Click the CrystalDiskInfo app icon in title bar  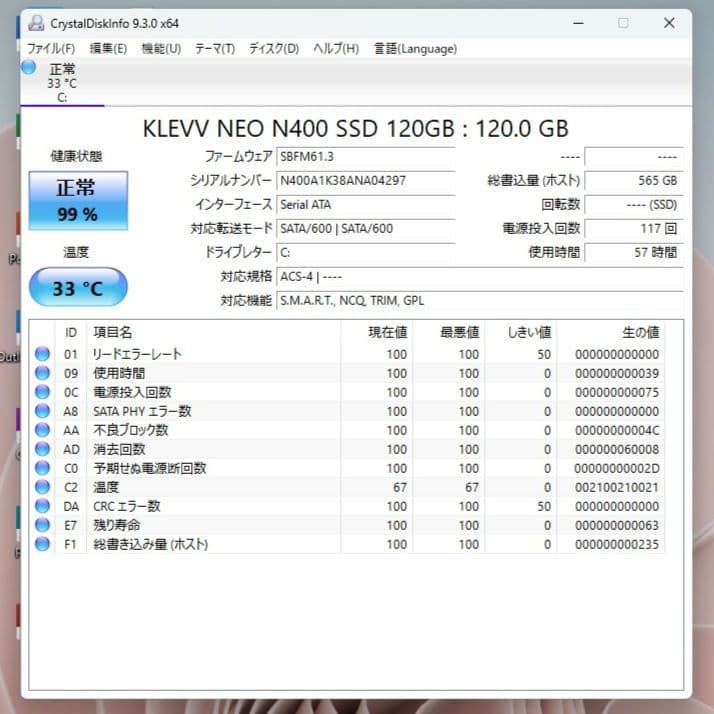36,23
